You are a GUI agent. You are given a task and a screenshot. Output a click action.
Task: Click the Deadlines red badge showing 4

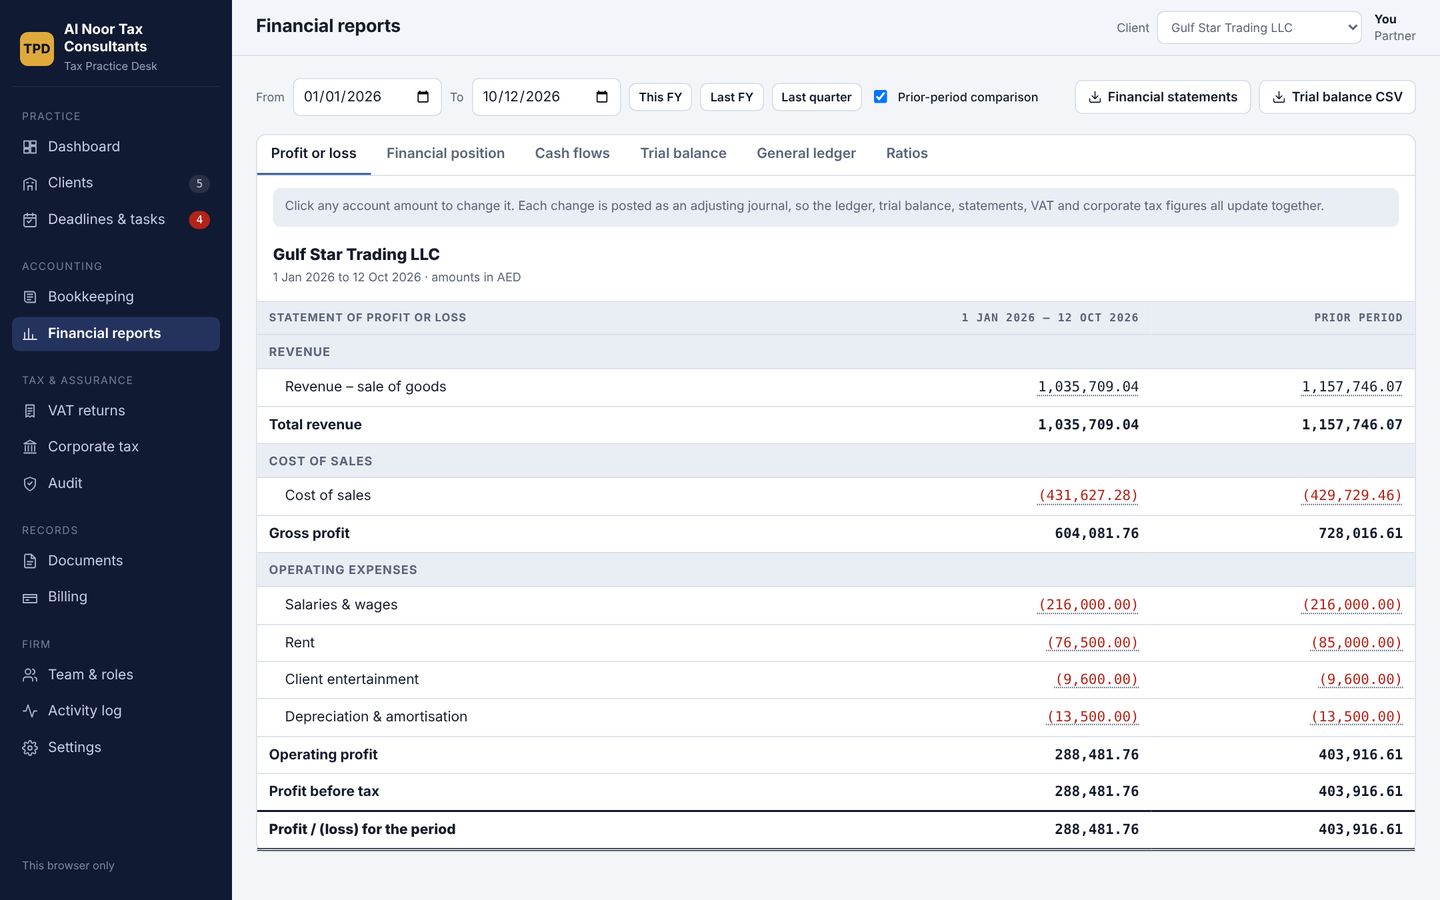tap(199, 220)
